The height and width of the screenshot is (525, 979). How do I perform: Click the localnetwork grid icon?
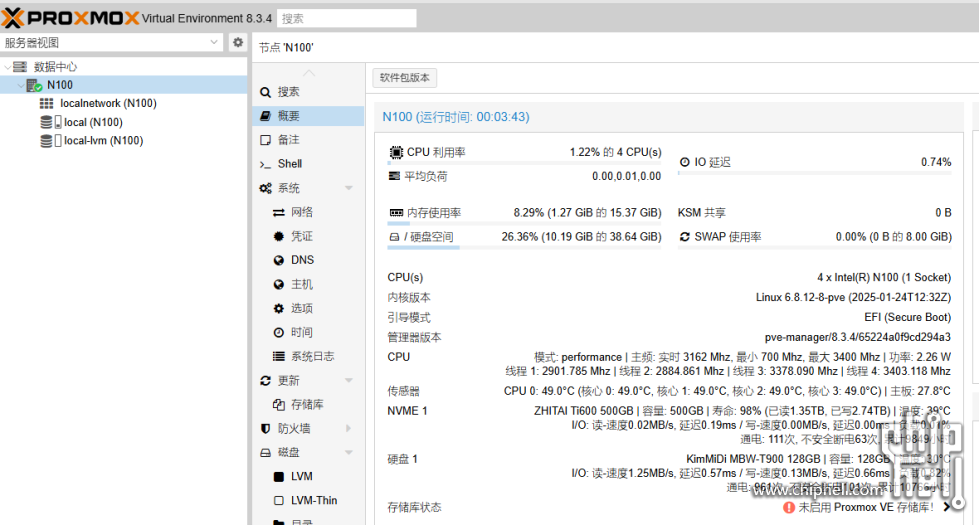[x=47, y=104]
